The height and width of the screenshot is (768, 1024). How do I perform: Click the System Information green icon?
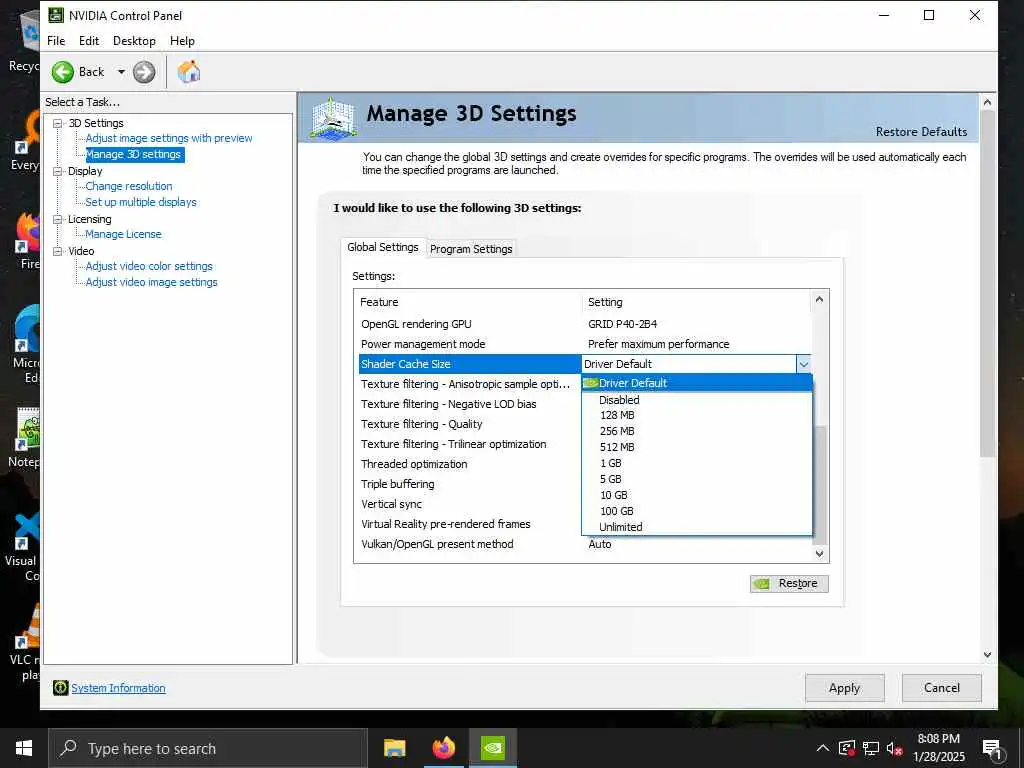60,688
